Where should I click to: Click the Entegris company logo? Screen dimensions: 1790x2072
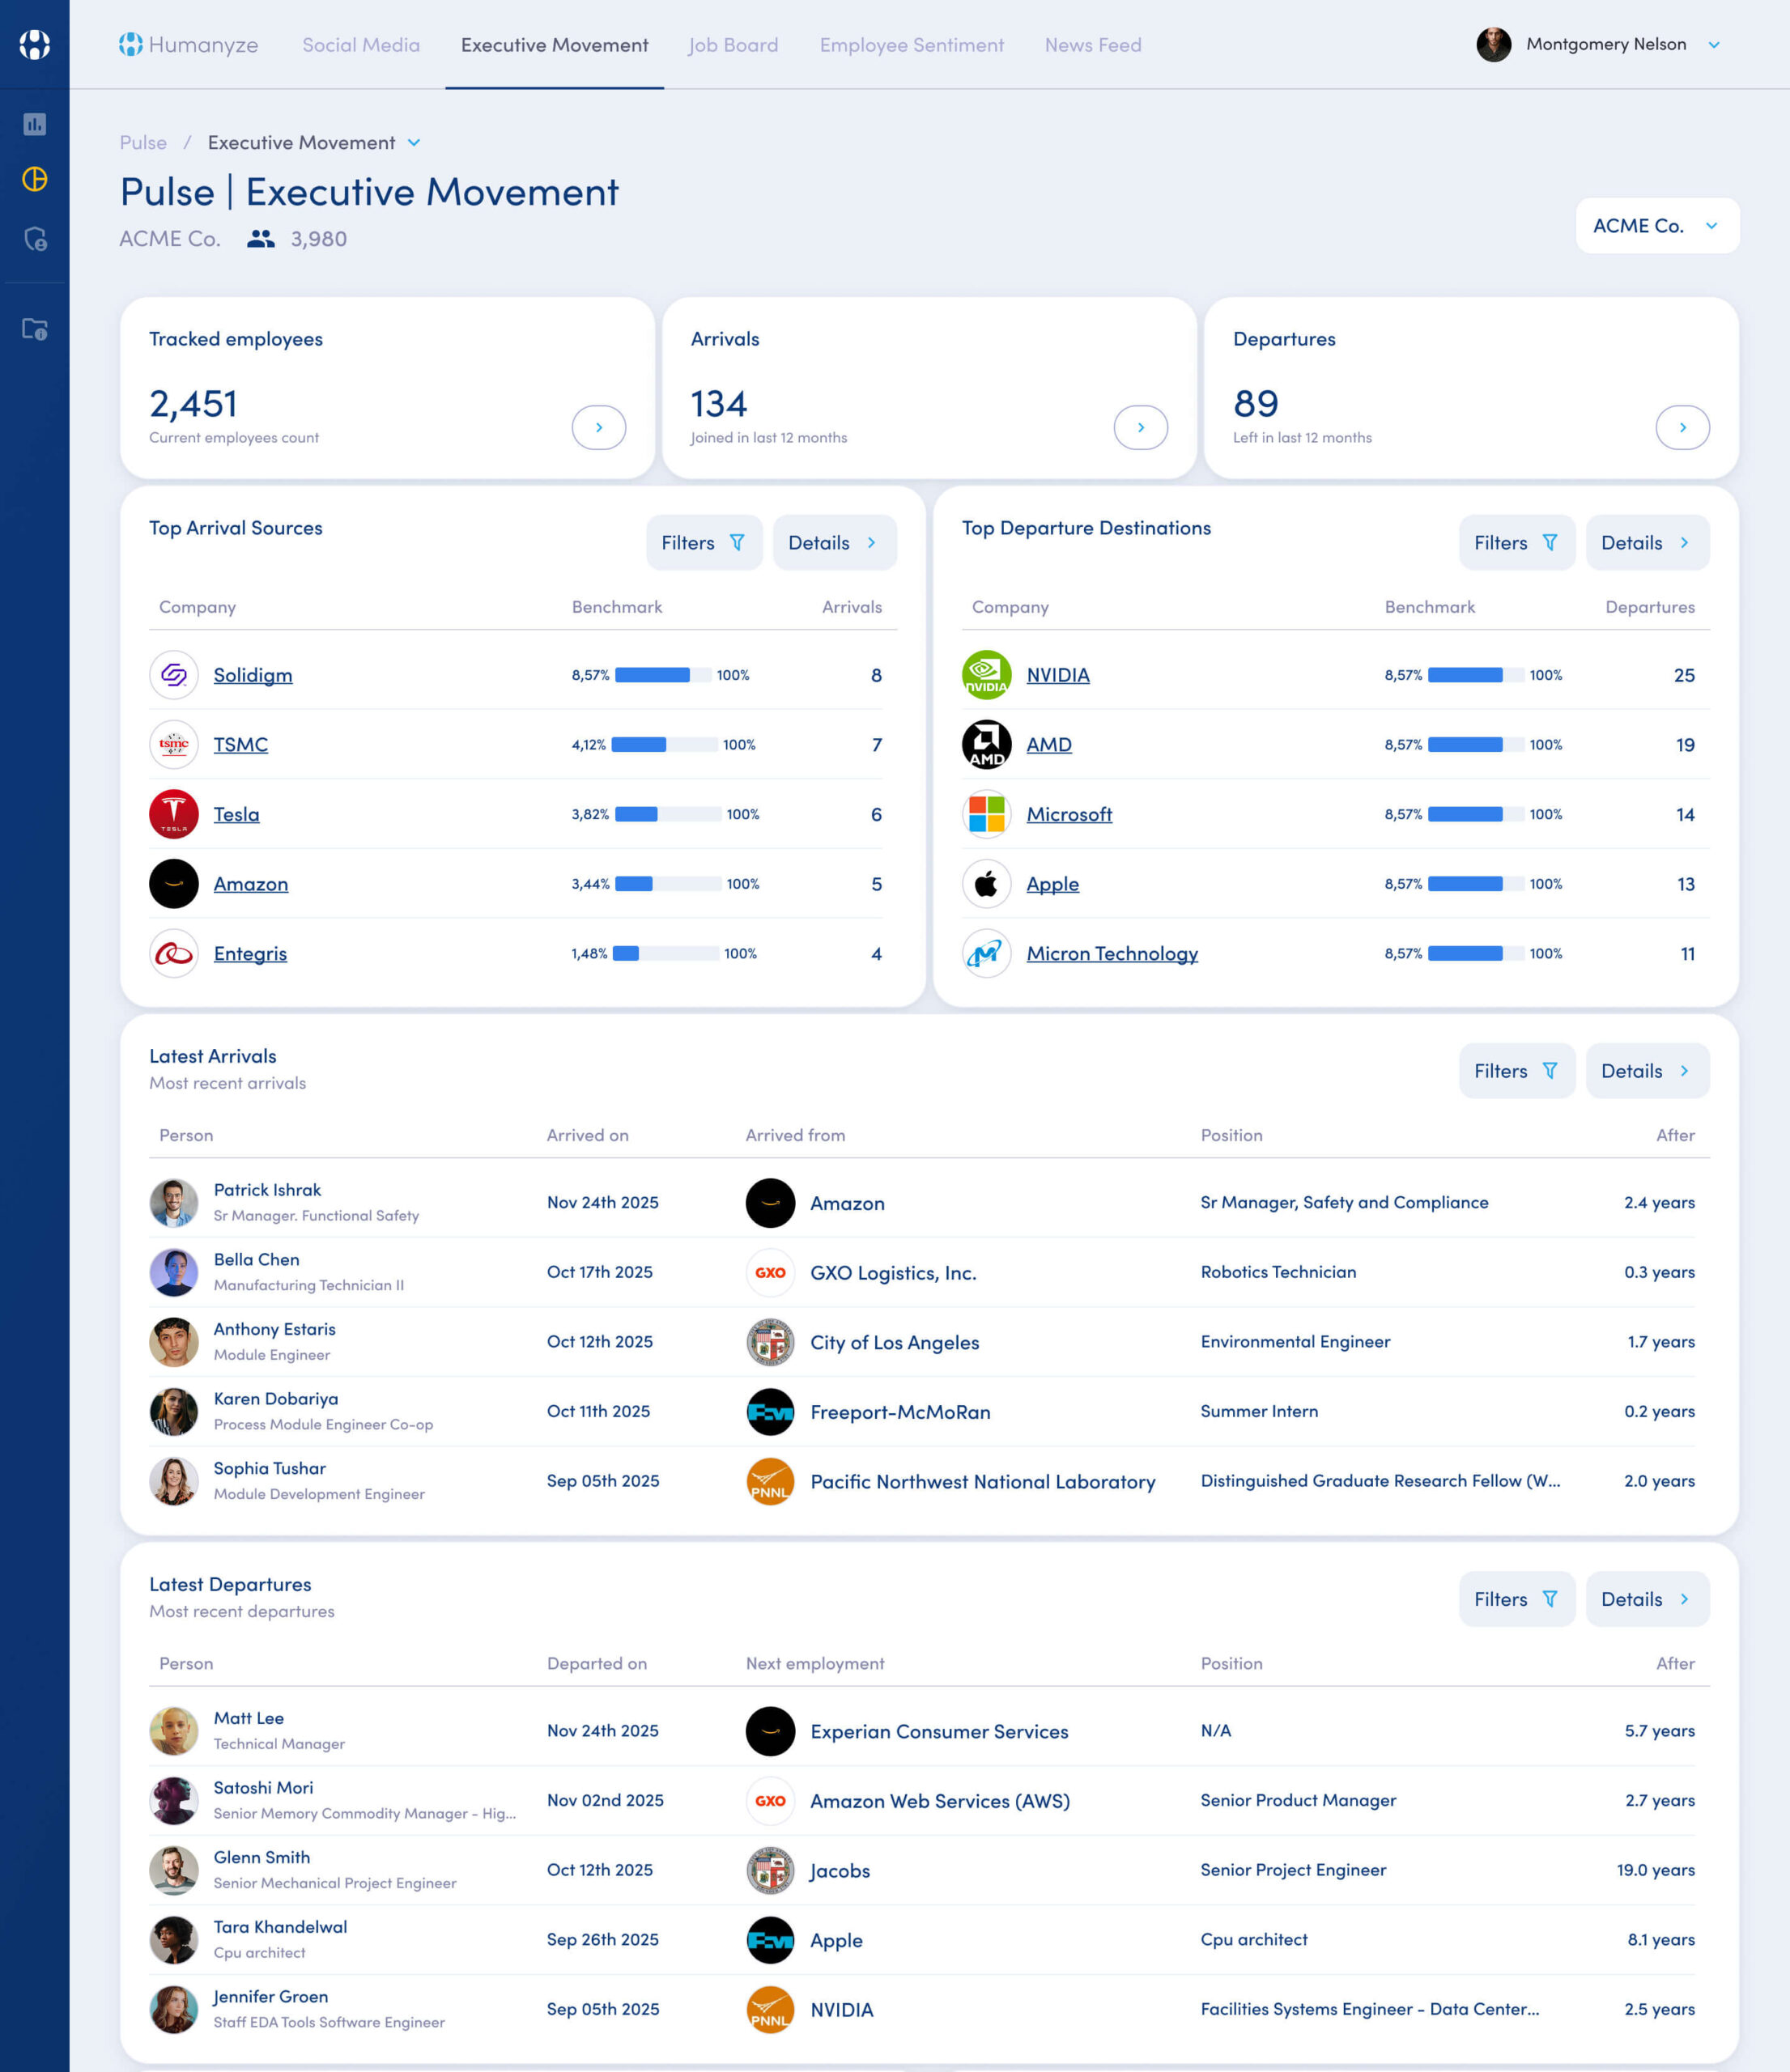[174, 954]
